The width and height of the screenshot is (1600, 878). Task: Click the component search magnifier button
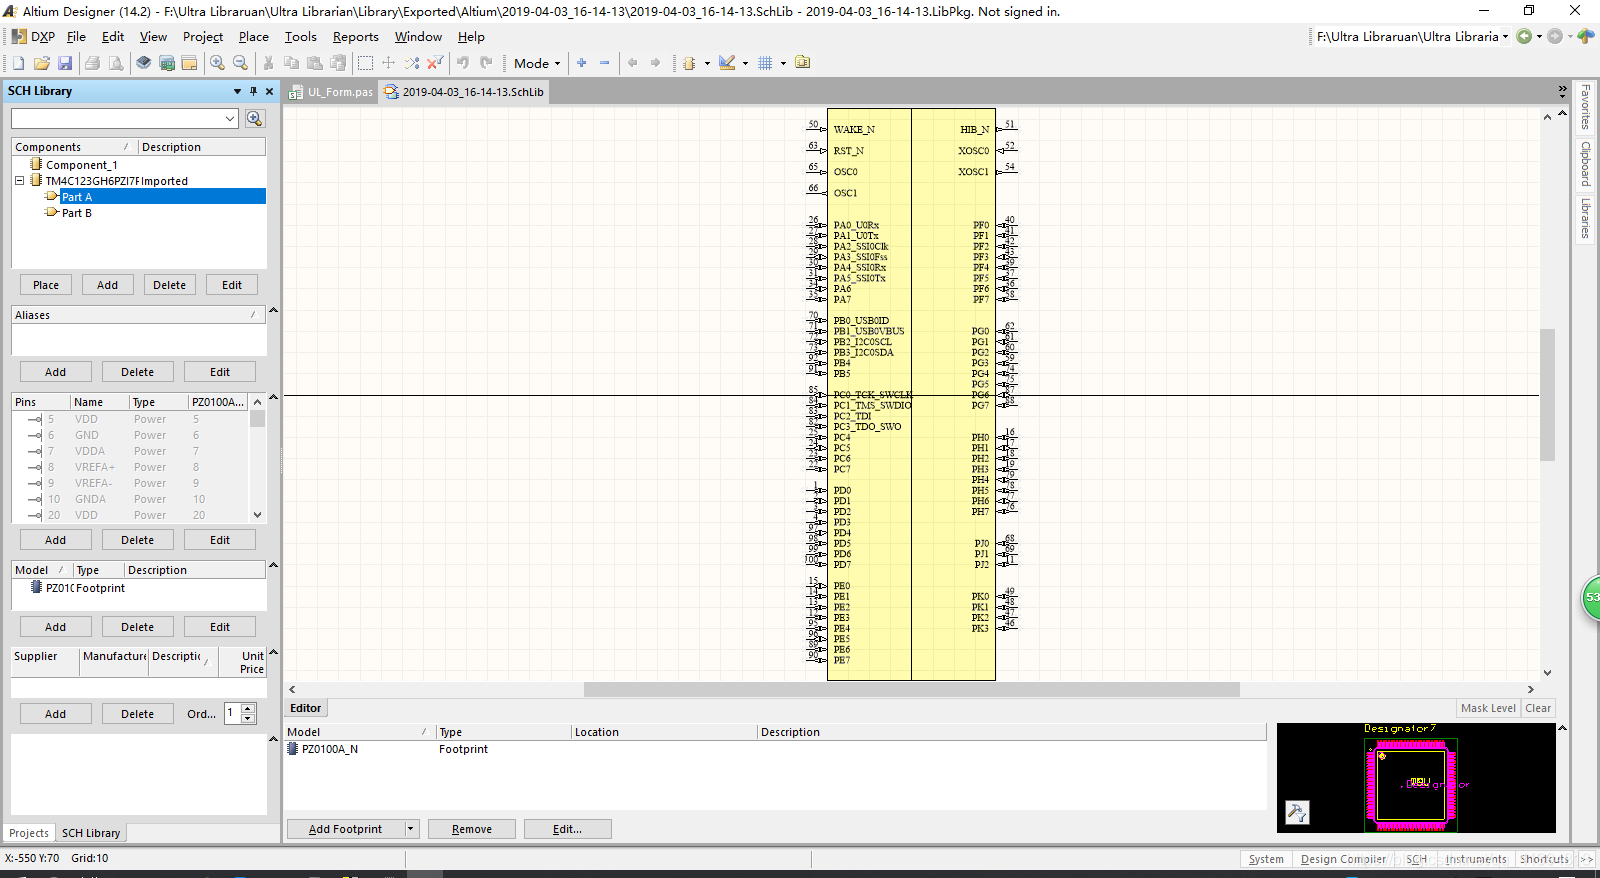tap(255, 119)
